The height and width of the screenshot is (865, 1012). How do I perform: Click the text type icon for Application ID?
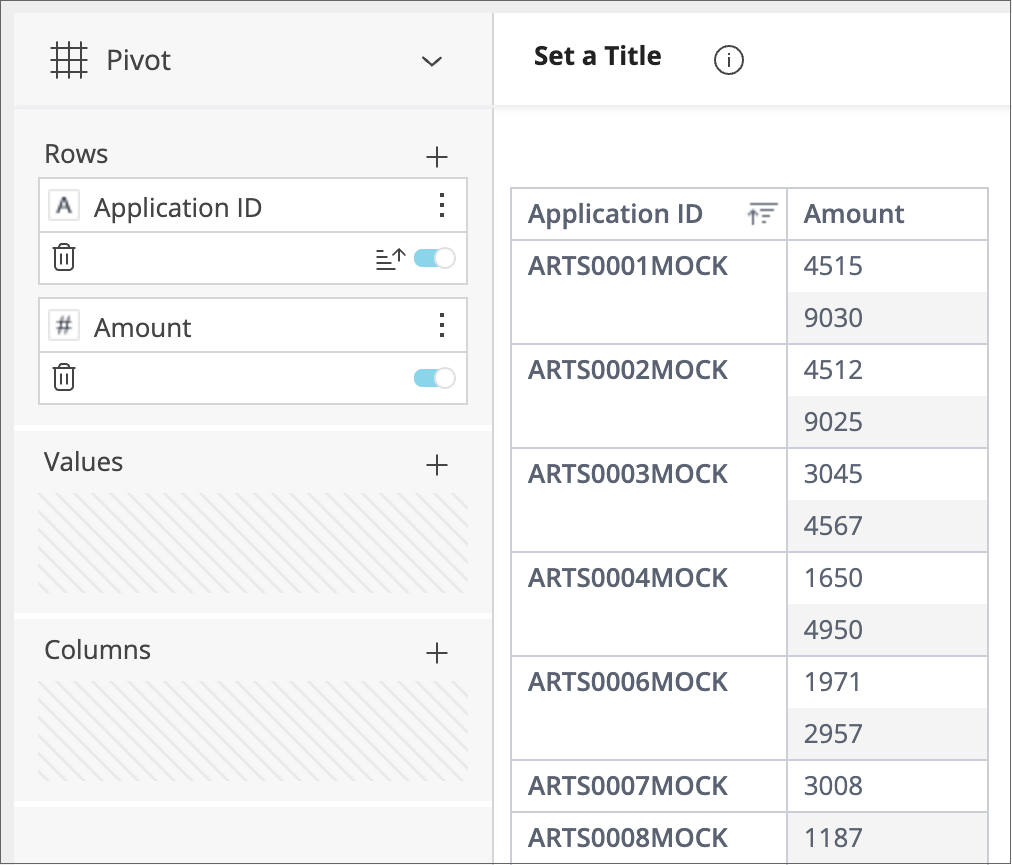point(64,206)
